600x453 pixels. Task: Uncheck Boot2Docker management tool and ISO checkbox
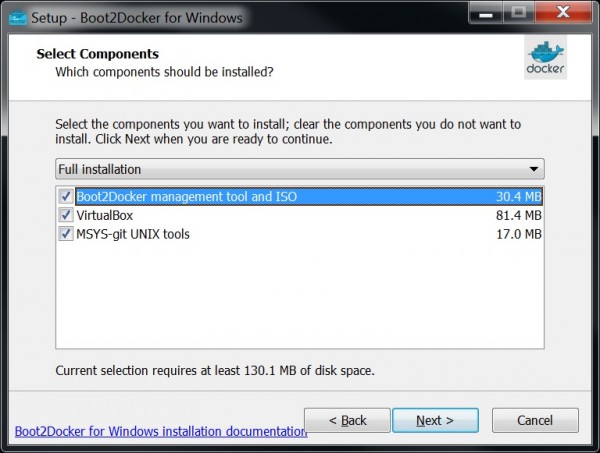point(66,197)
